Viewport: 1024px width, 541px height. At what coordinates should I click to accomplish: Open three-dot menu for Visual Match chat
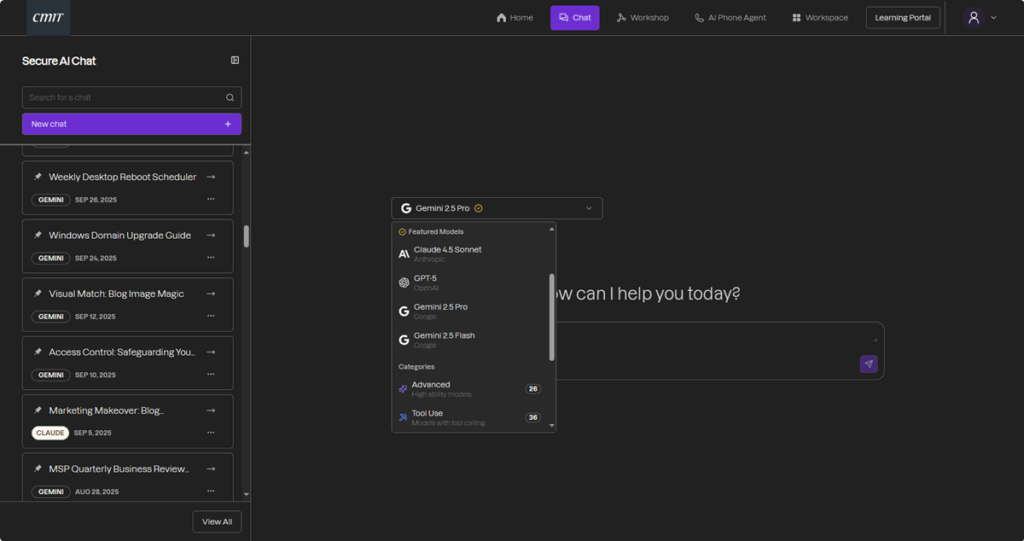[x=211, y=316]
